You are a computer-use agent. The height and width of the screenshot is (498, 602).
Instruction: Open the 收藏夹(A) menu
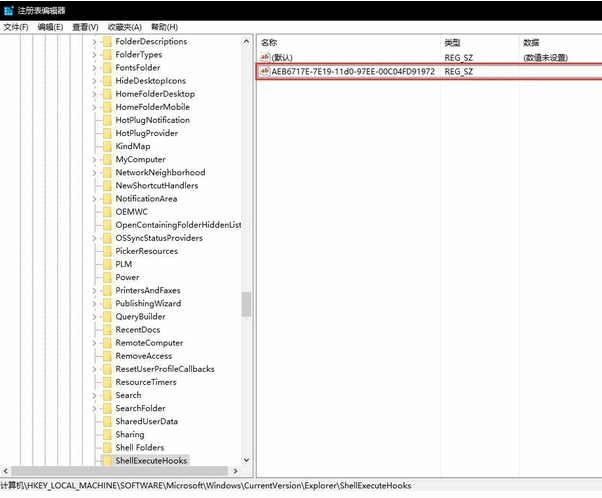(124, 27)
